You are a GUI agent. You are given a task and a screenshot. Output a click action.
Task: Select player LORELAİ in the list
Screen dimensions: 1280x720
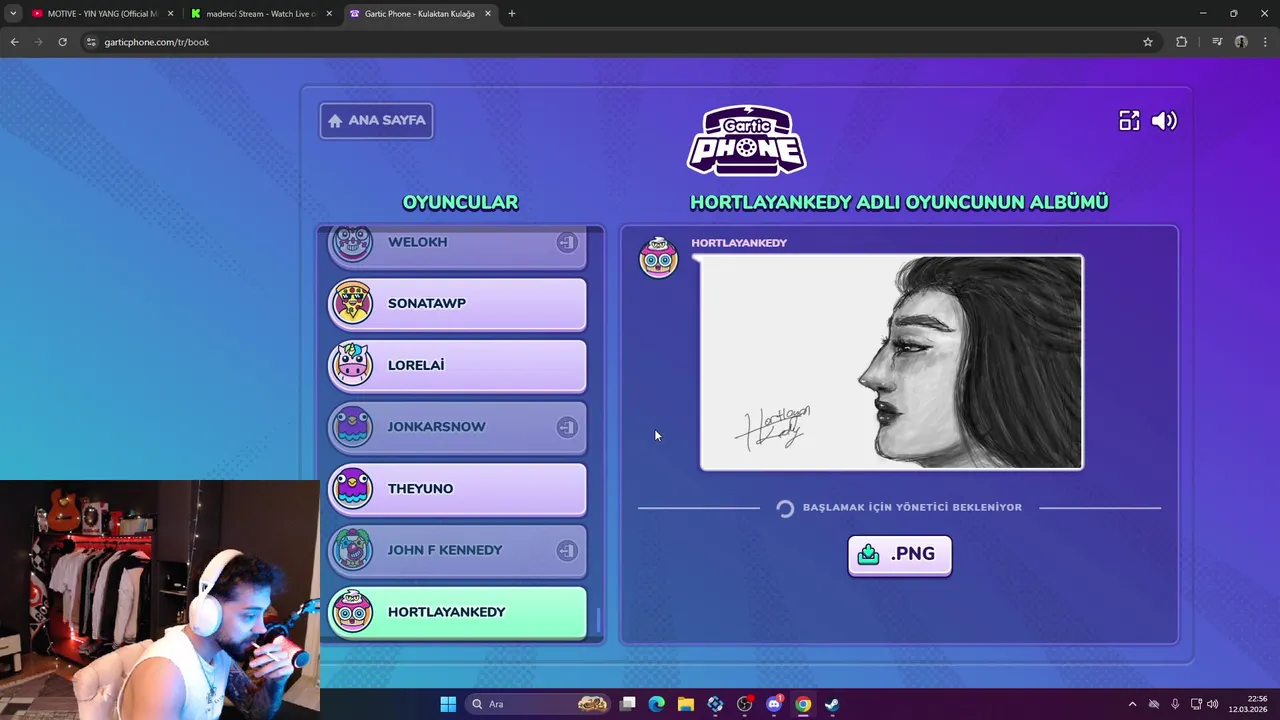457,365
